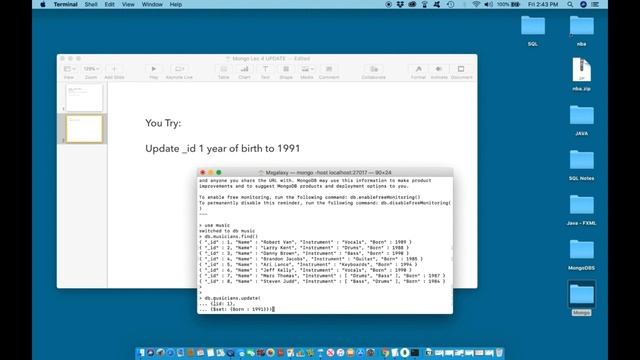Image resolution: width=640 pixels, height=360 pixels.
Task: Open the Help menu
Action: [x=176, y=4]
